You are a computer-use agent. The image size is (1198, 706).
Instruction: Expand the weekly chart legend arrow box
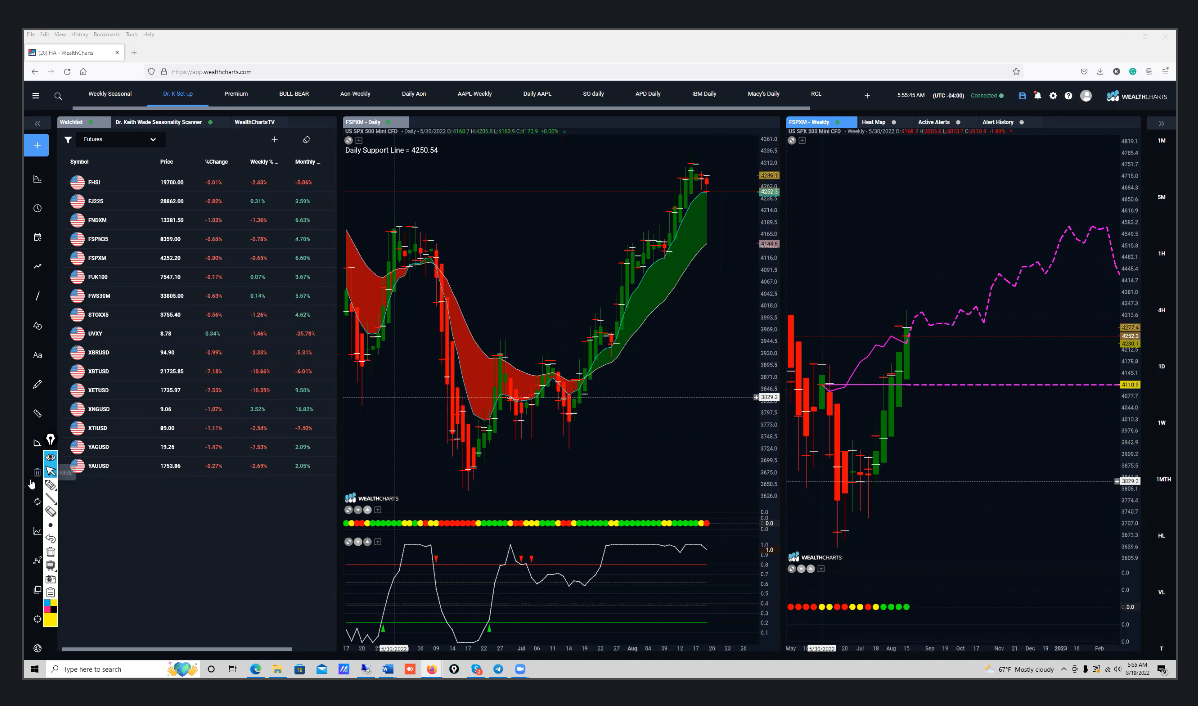point(801,141)
